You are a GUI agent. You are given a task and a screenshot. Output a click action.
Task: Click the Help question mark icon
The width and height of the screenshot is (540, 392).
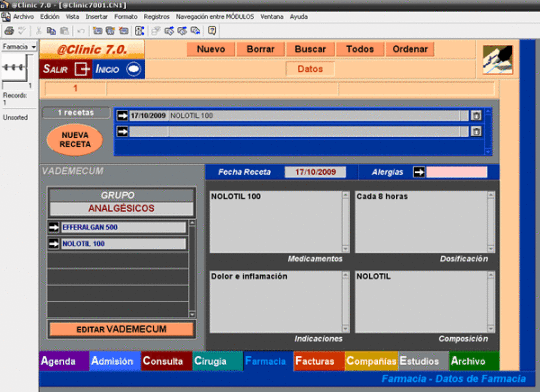pos(212,31)
